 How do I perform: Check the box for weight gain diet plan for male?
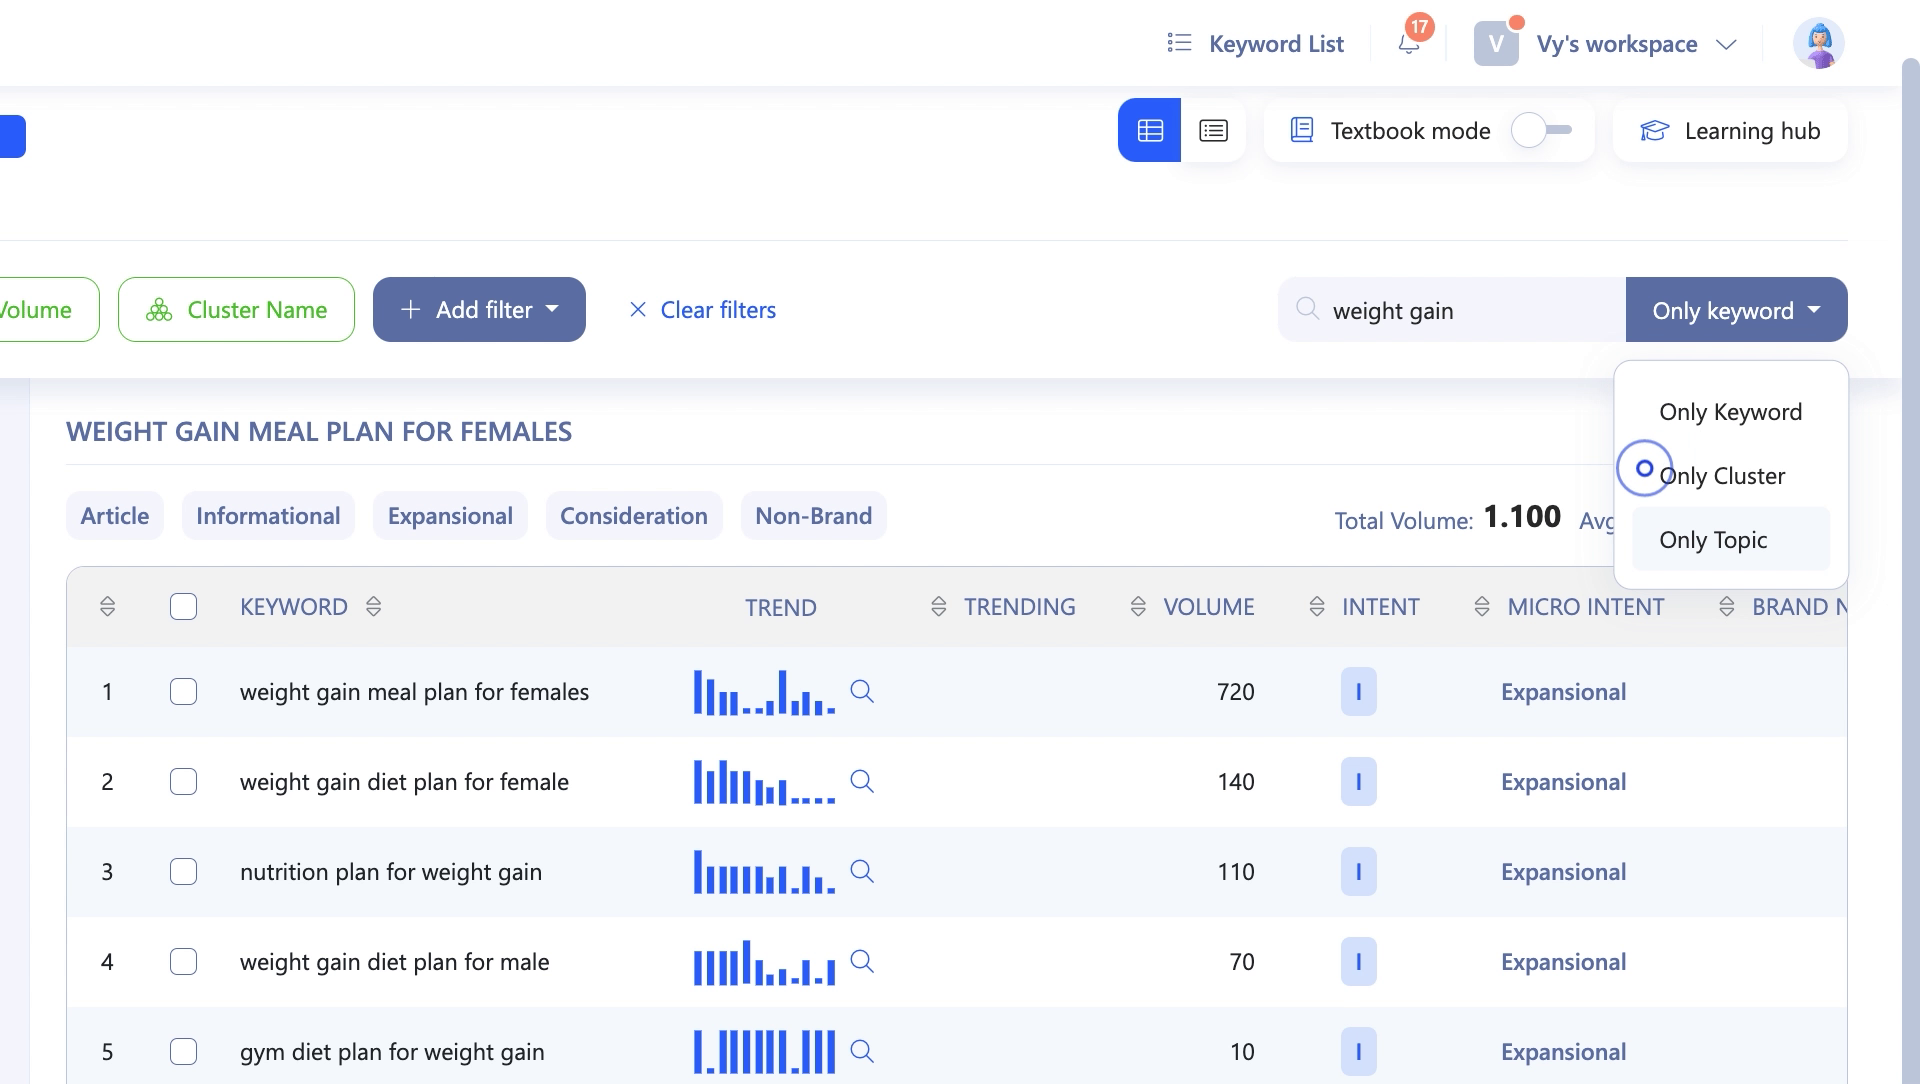pos(183,962)
